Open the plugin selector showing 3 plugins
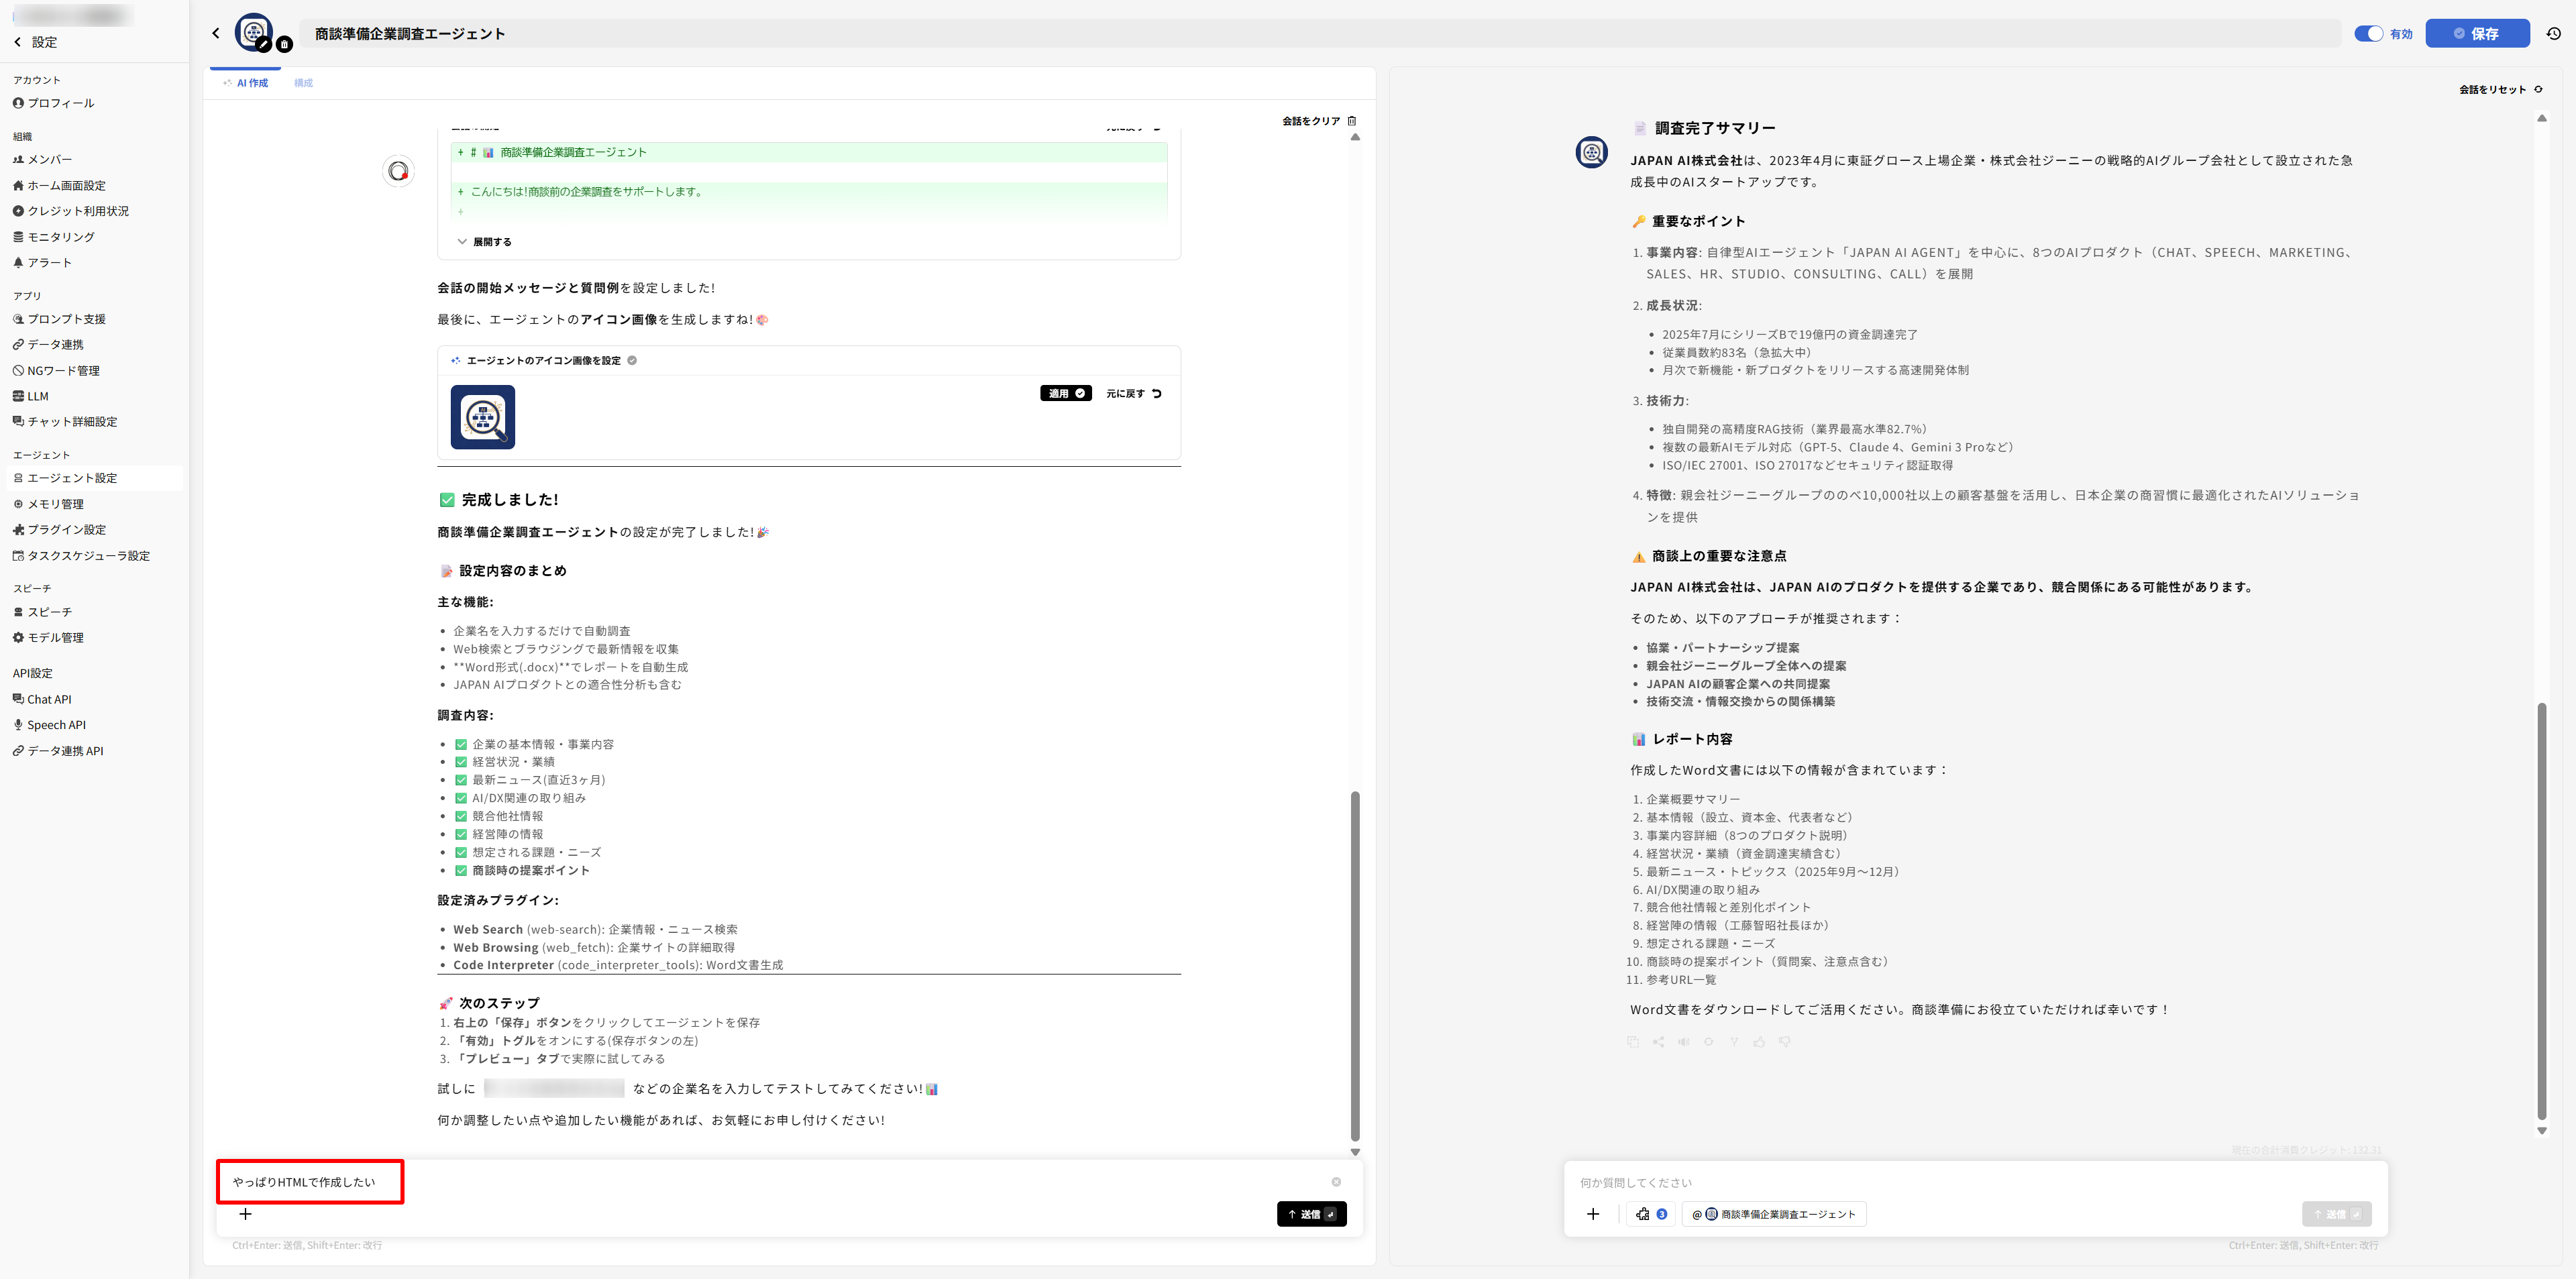The height and width of the screenshot is (1279, 2576). (x=1650, y=1214)
